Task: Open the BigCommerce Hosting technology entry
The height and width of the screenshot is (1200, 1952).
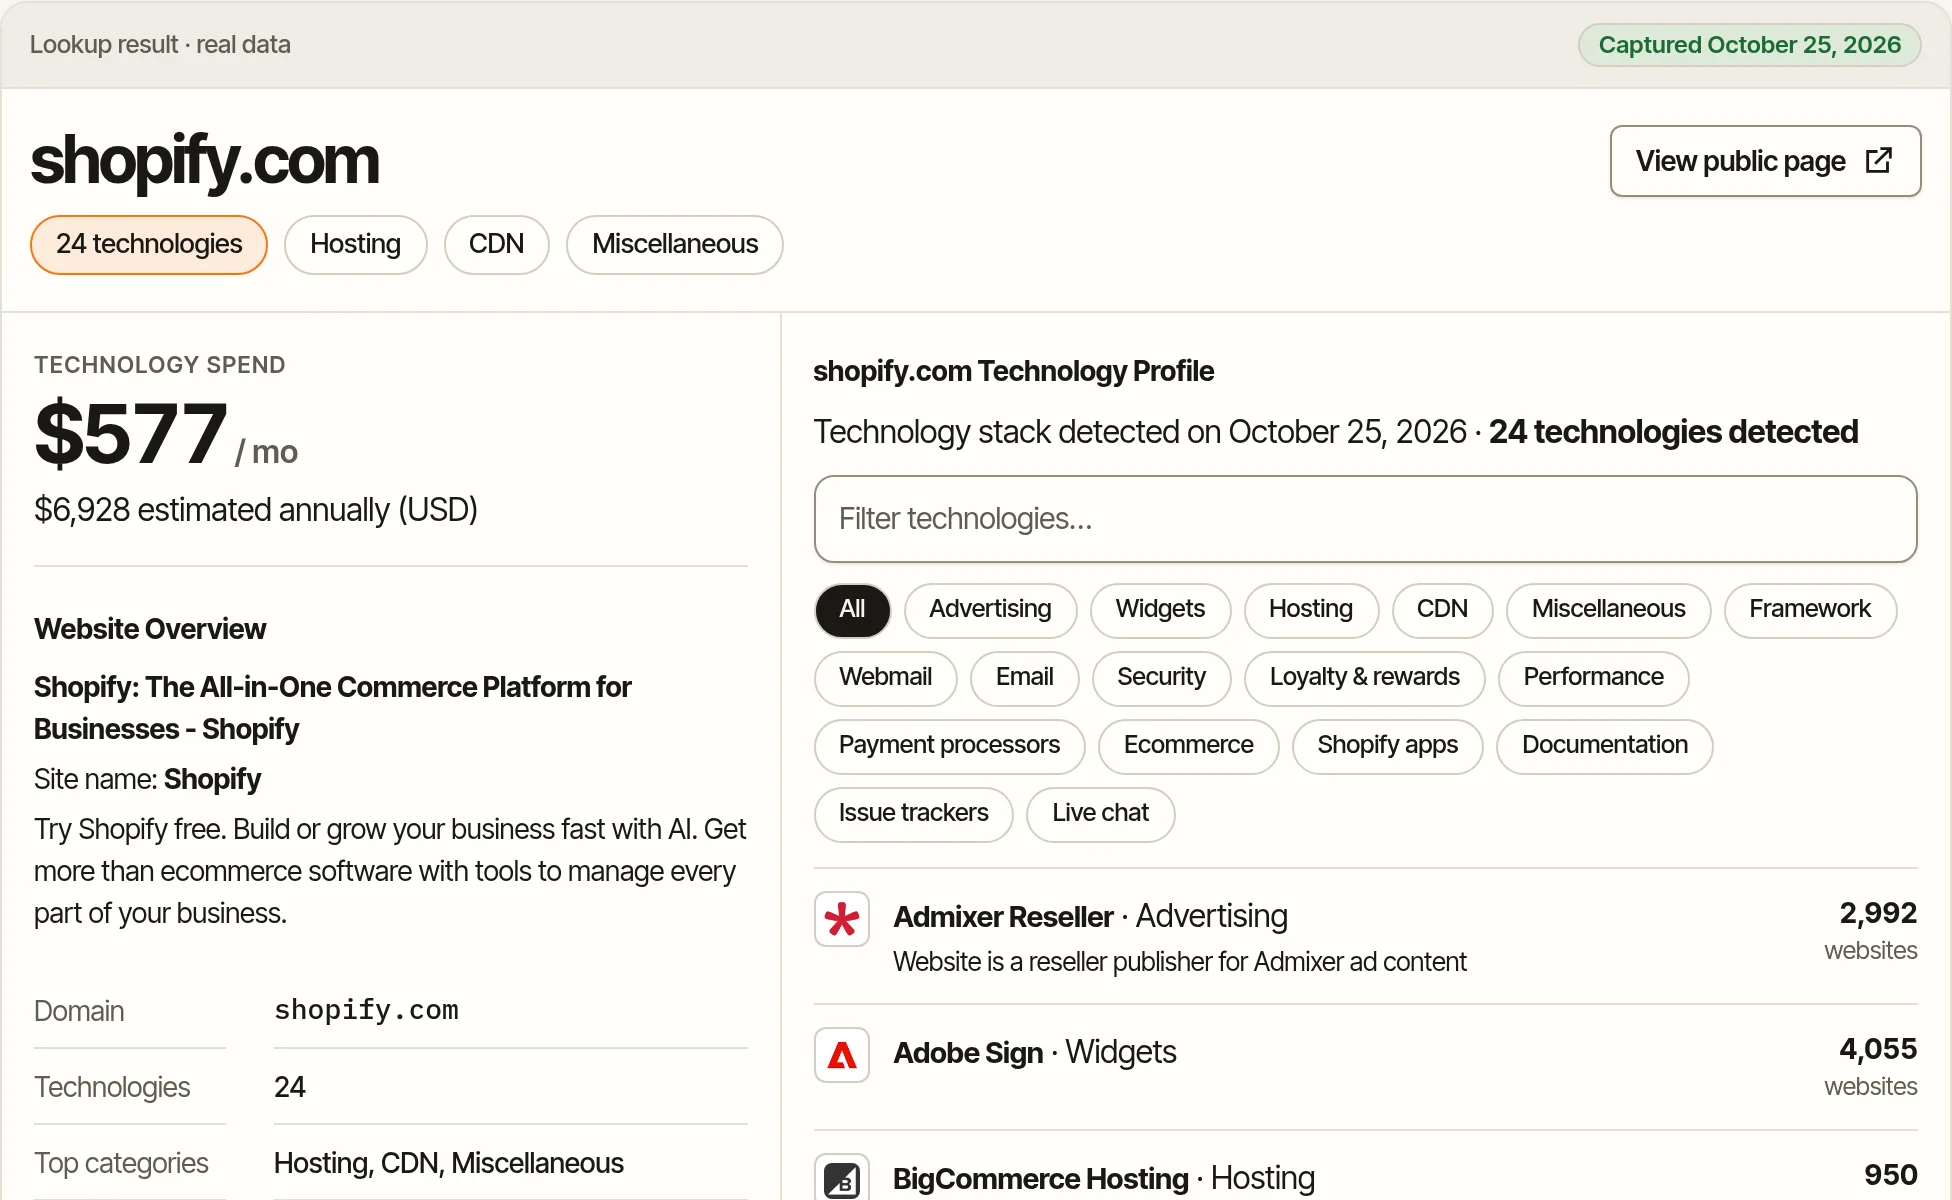Action: pyautogui.click(x=1365, y=1166)
